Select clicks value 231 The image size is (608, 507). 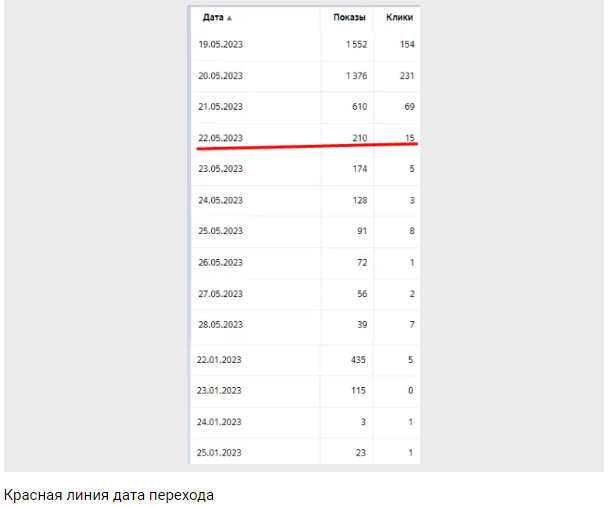407,76
